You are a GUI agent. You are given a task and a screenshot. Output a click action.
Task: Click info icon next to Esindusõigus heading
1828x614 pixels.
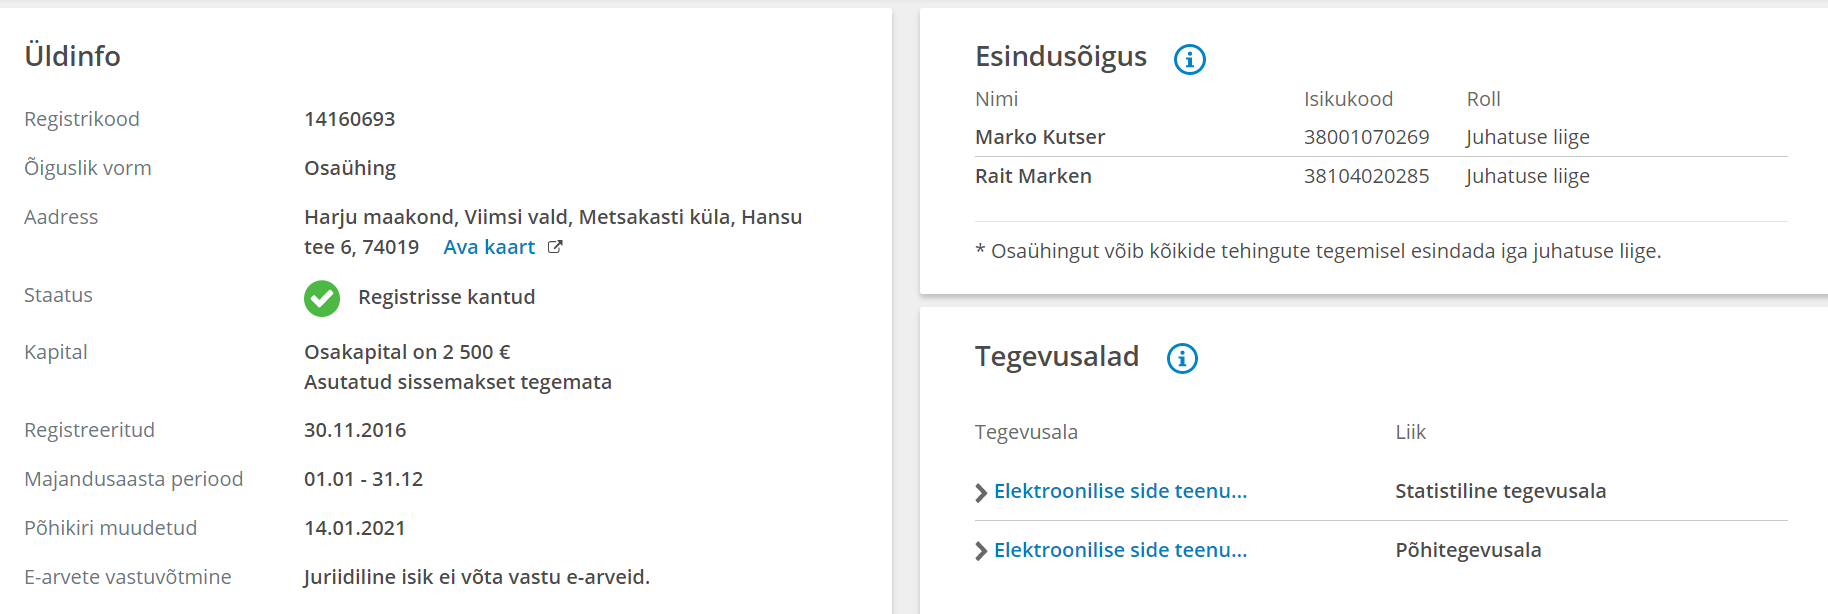[1189, 59]
